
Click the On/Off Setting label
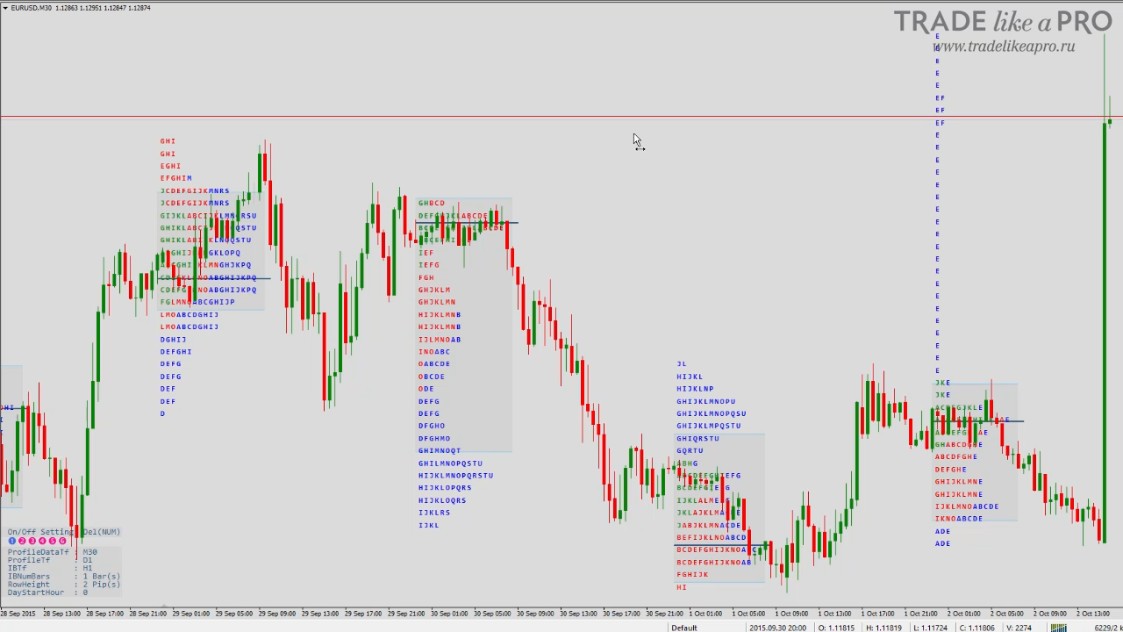coord(41,532)
